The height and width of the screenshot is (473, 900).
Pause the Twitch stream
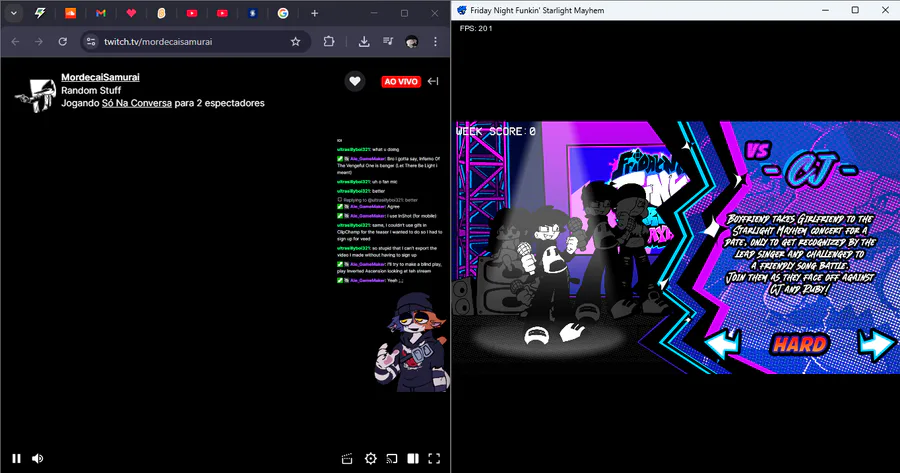pos(16,458)
